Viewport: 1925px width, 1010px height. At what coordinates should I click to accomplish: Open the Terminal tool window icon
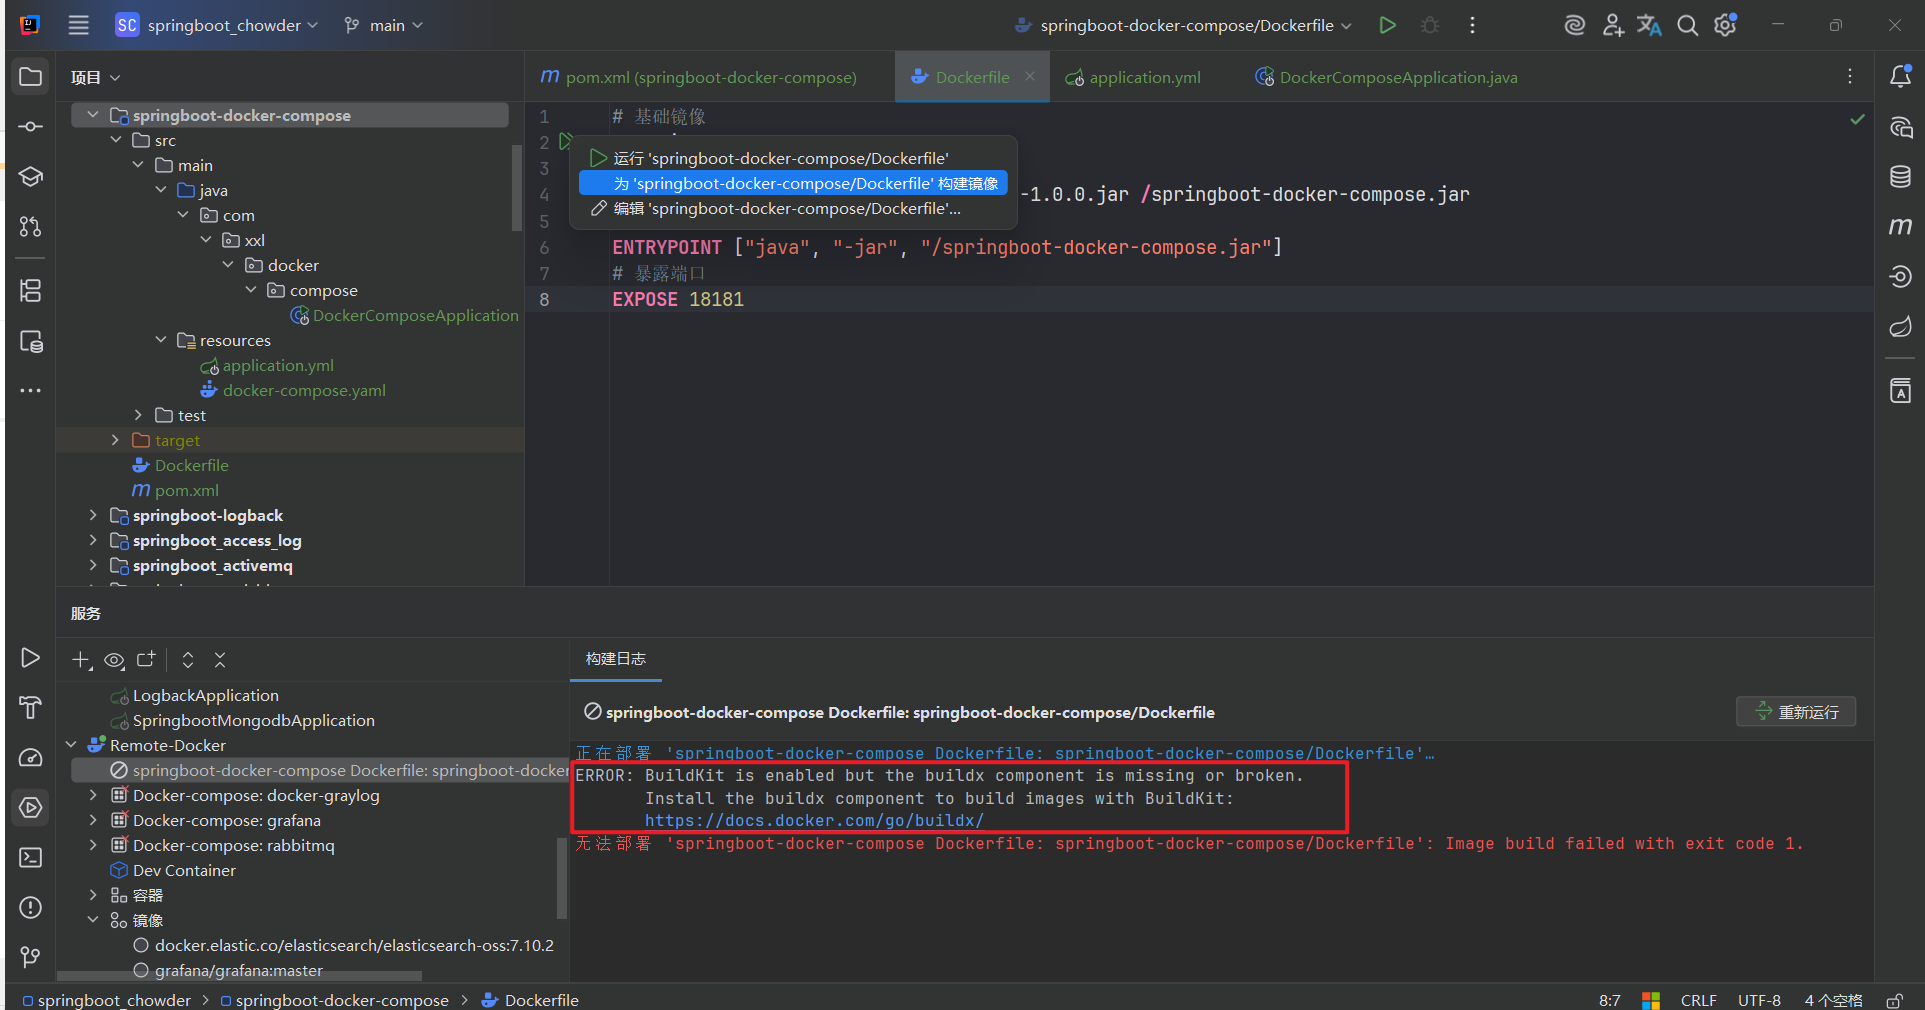(31, 858)
